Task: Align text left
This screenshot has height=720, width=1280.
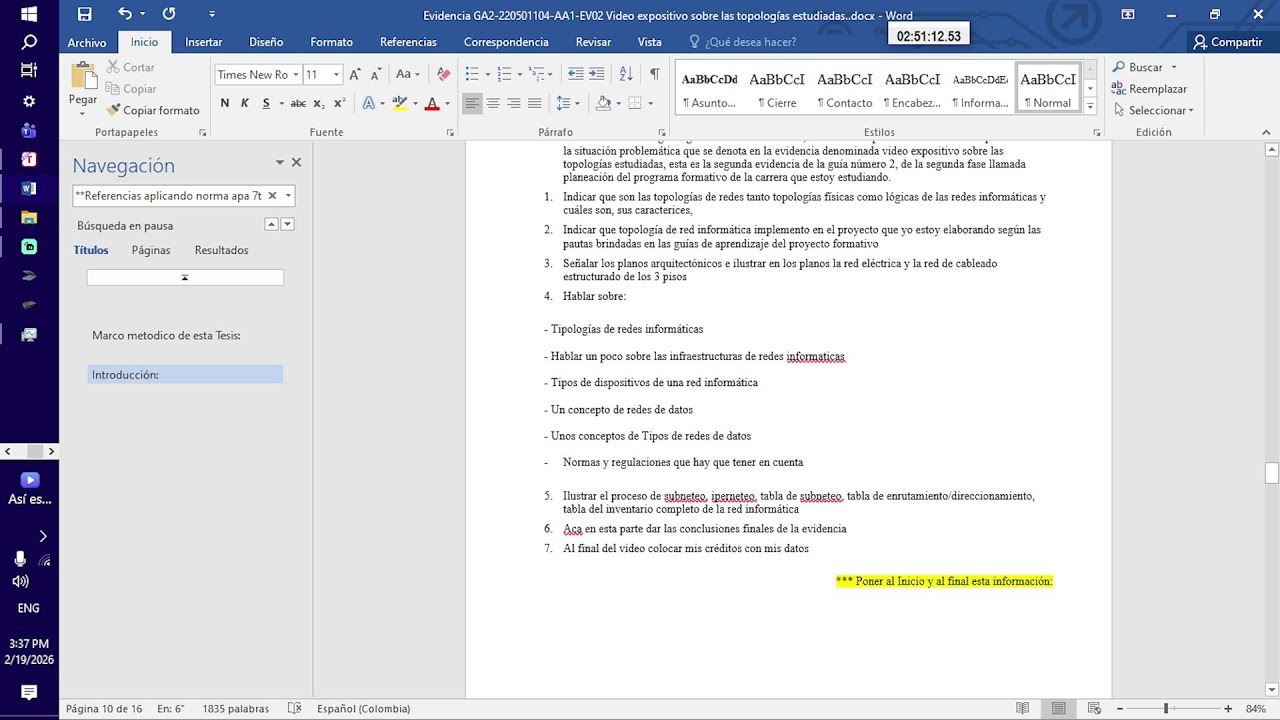Action: [472, 103]
